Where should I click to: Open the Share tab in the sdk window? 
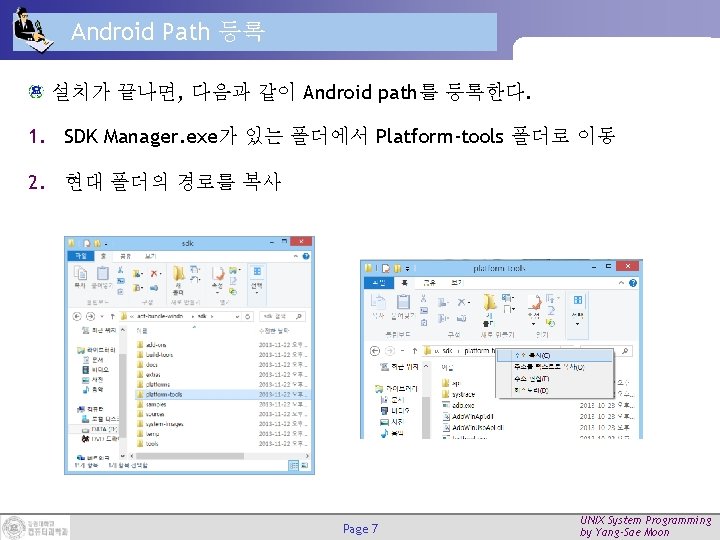[125, 256]
